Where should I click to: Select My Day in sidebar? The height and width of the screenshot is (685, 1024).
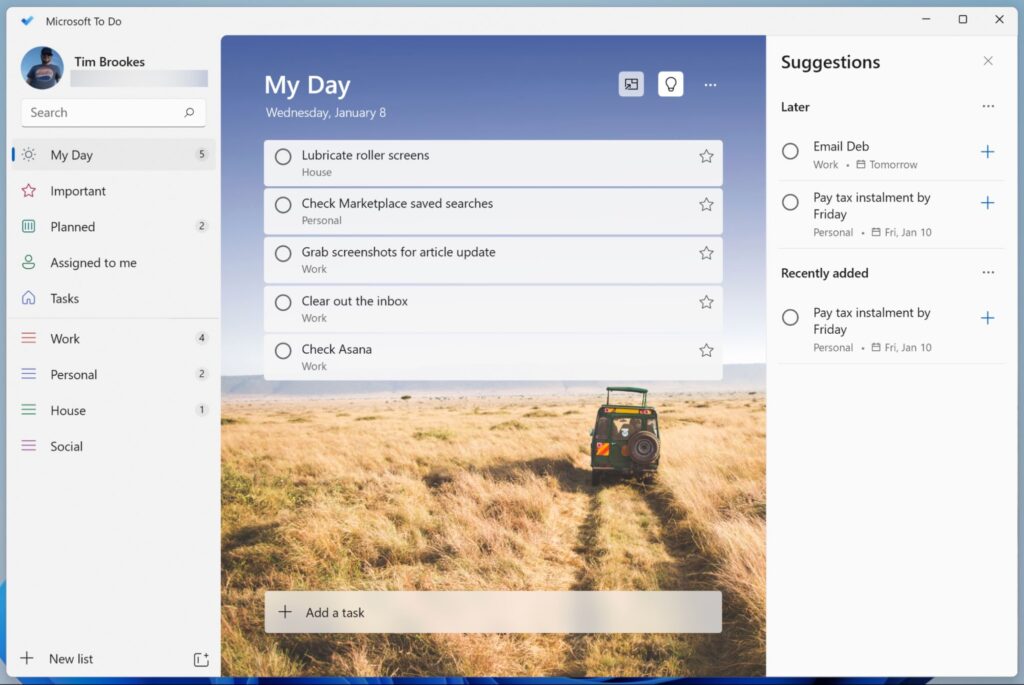114,155
